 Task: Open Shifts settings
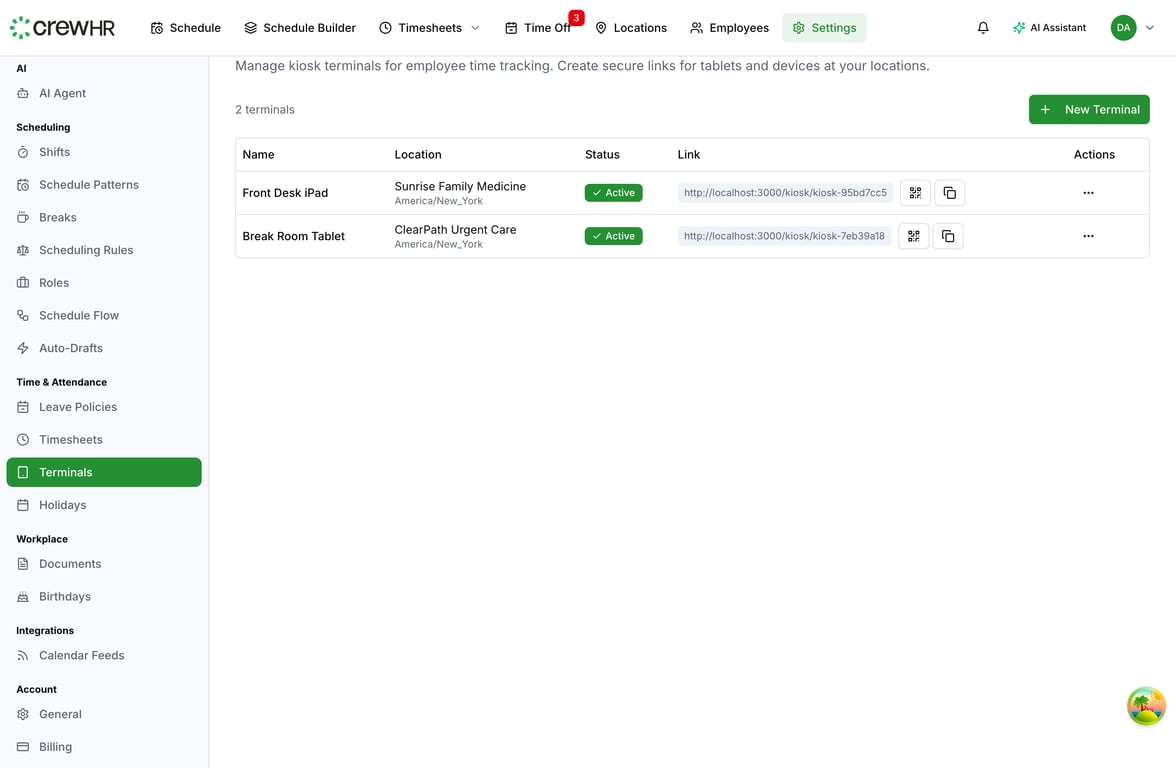[x=104, y=152]
